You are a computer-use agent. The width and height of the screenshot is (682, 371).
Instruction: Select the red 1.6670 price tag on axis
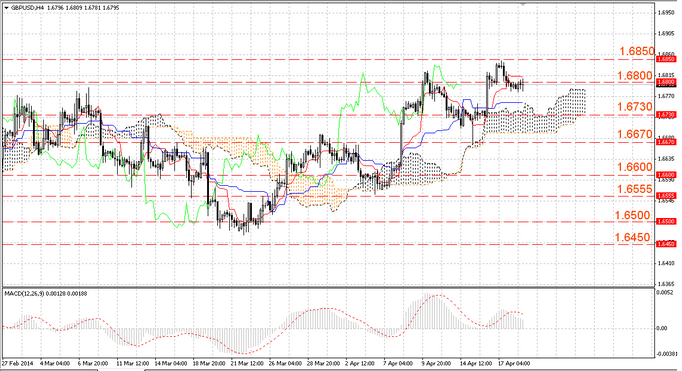pyautogui.click(x=666, y=142)
